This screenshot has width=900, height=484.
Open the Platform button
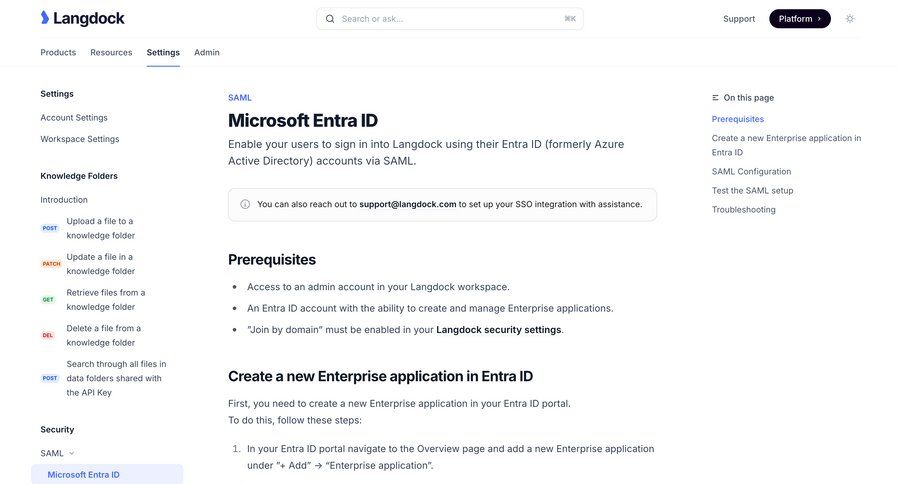(x=800, y=19)
